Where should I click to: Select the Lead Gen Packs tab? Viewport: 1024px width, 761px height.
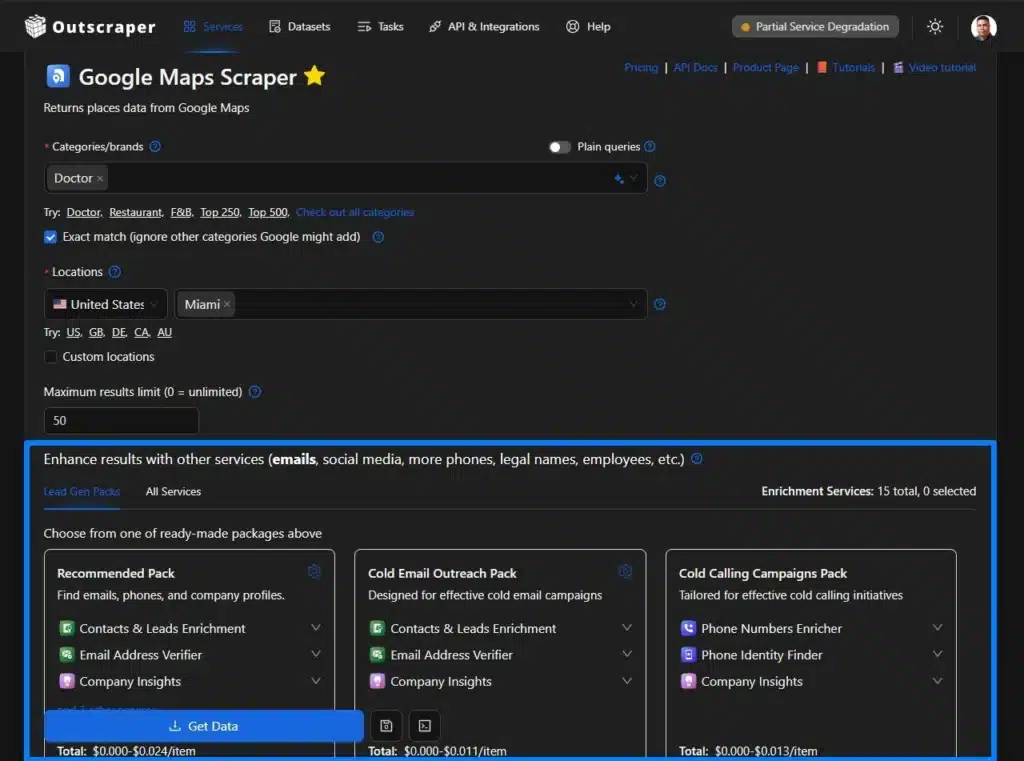tap(82, 491)
